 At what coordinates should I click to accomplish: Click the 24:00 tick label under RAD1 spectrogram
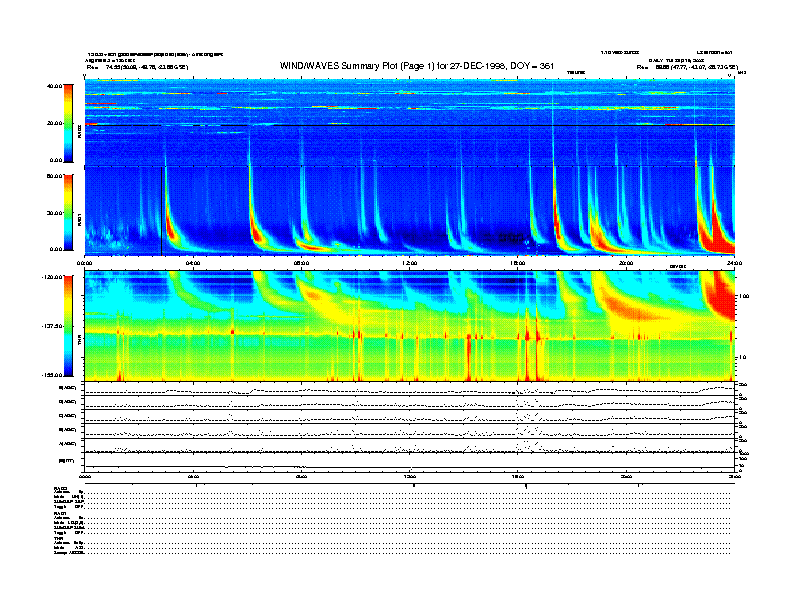tap(734, 263)
